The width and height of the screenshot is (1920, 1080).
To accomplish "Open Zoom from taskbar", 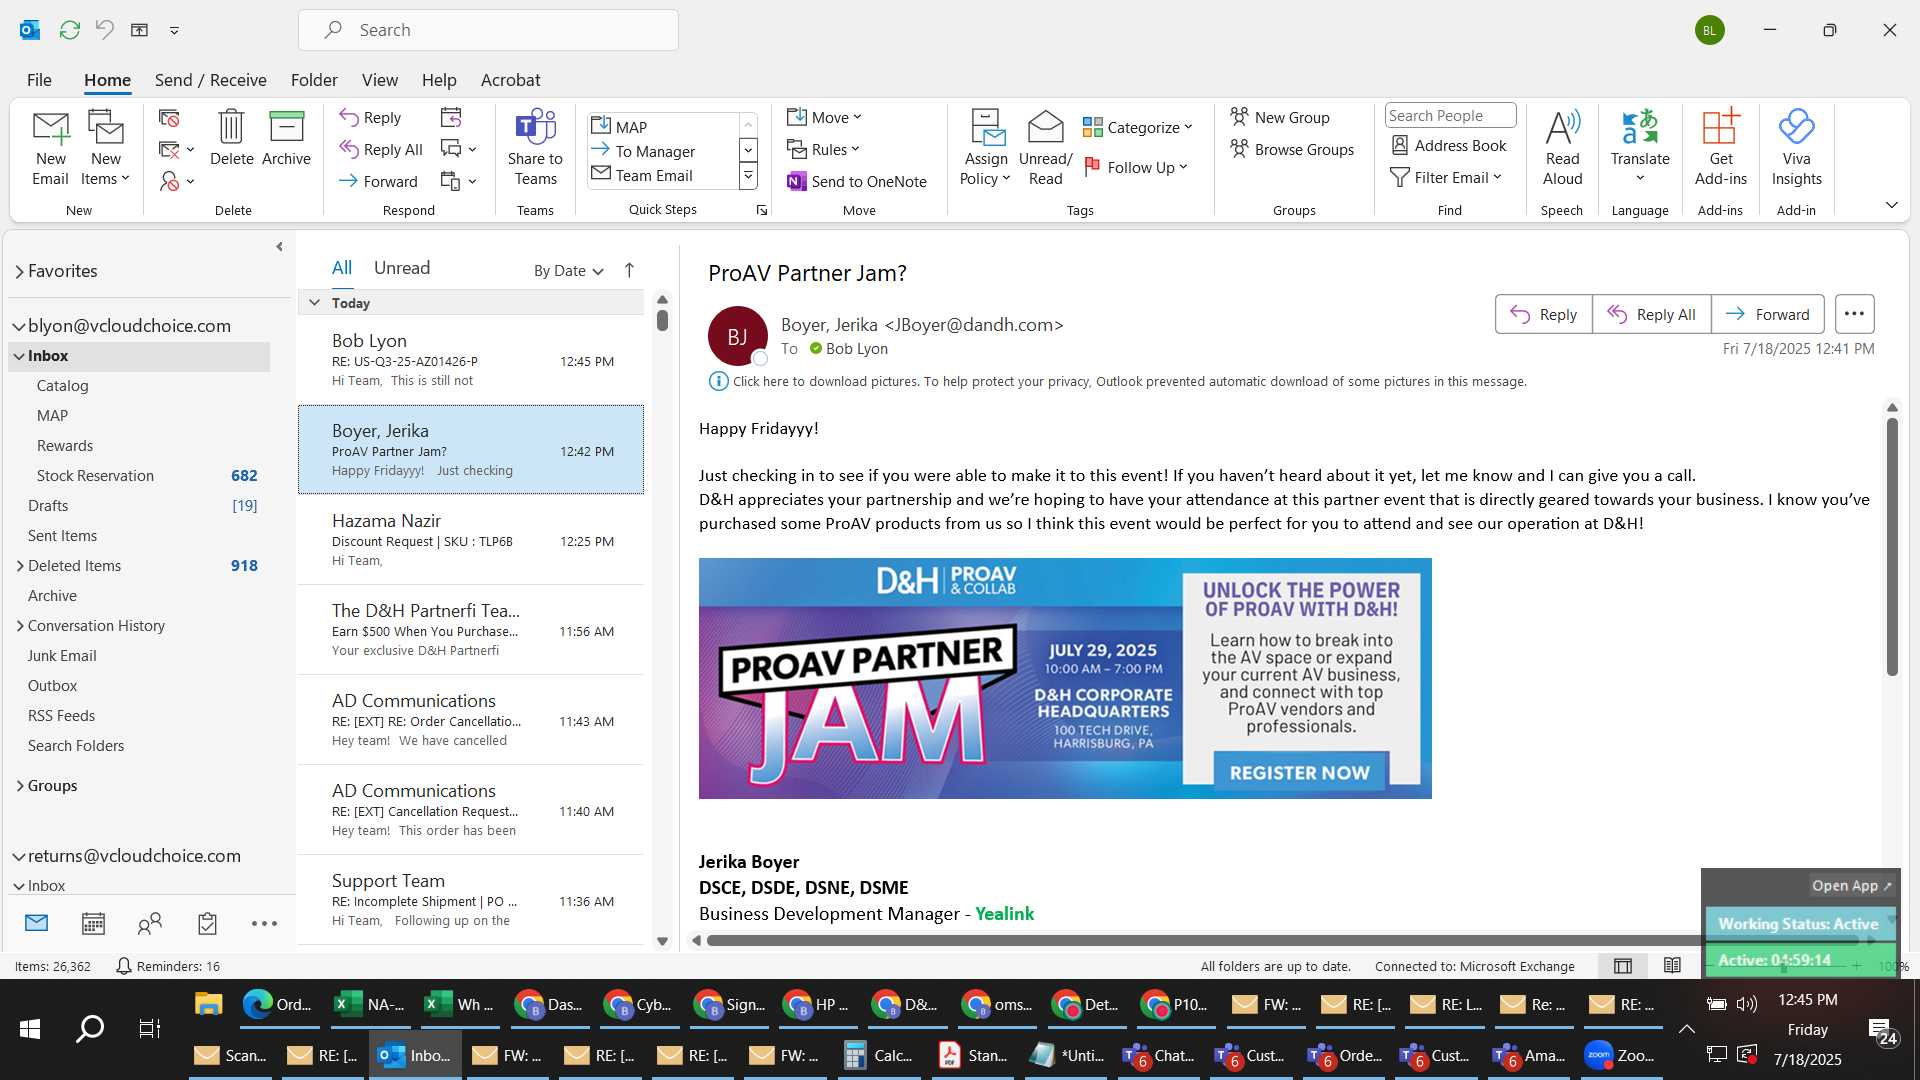I will coord(1619,1055).
